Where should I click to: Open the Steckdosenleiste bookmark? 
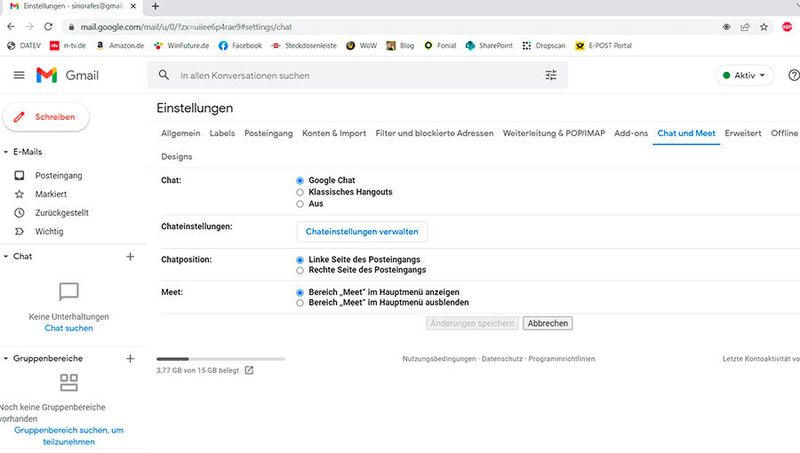304,45
